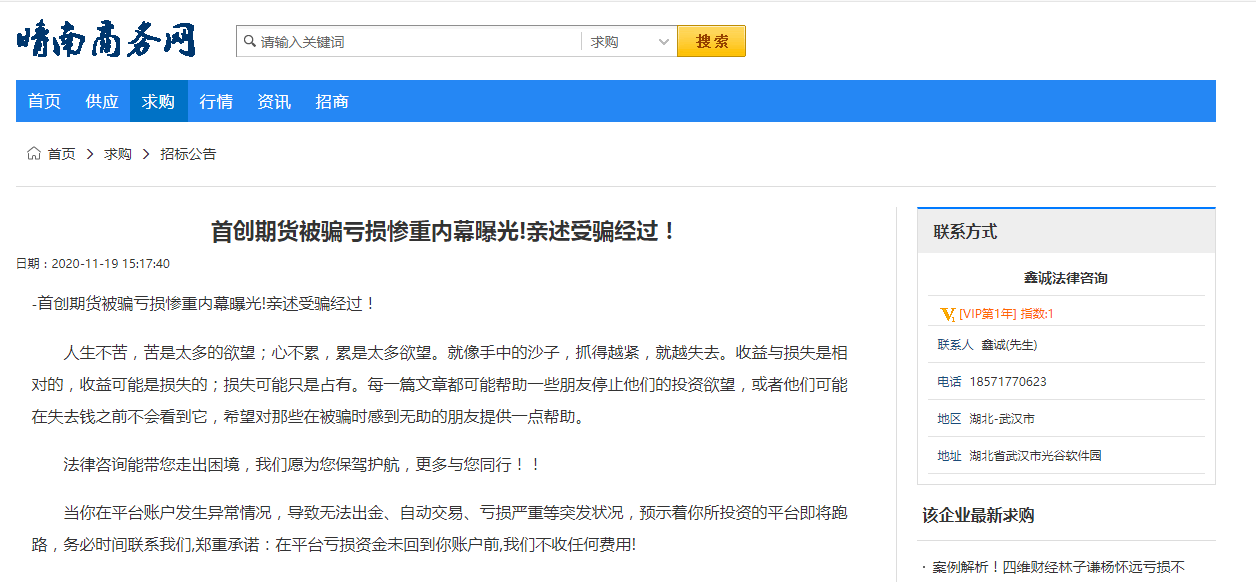Open 案例解析！四维财经 listing link
Viewport: 1256px width, 582px height.
pyautogui.click(x=1058, y=568)
